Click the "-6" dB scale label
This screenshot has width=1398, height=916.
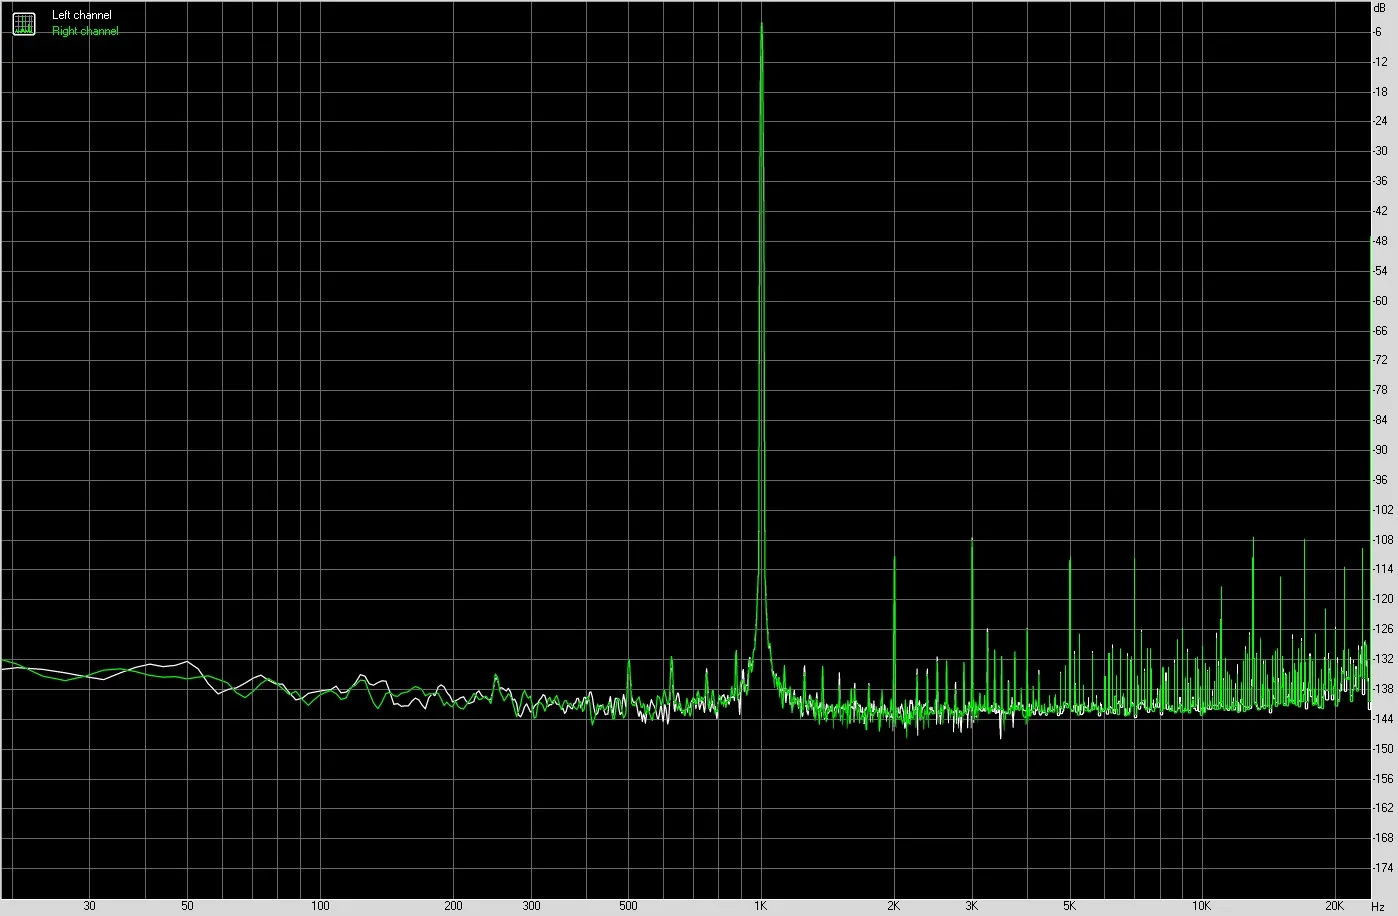click(x=1379, y=32)
